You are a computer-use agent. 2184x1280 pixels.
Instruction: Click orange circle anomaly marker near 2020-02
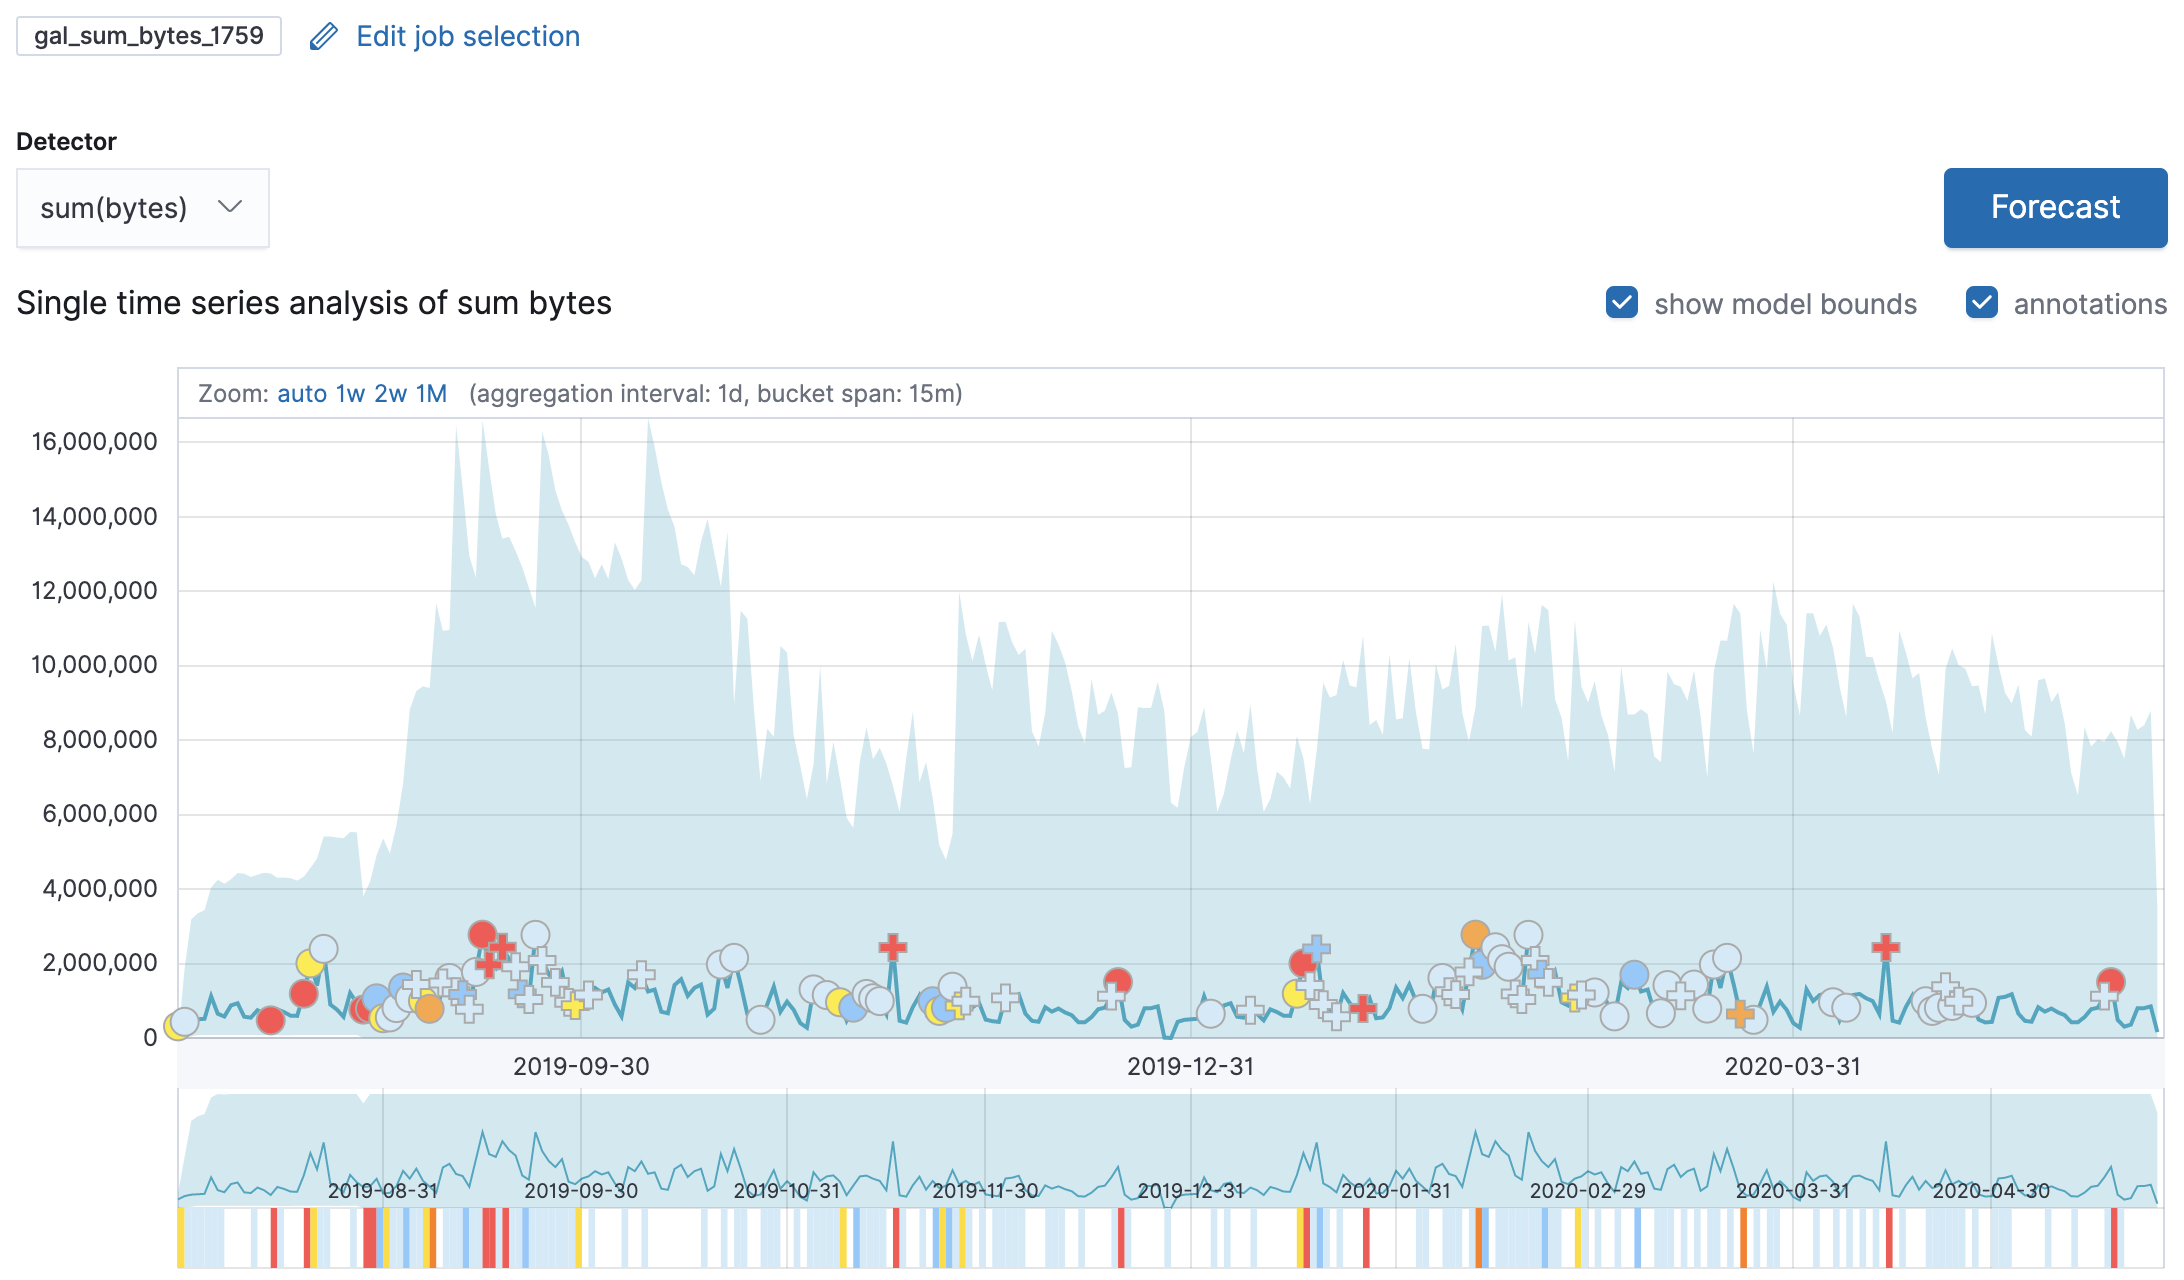click(1475, 935)
